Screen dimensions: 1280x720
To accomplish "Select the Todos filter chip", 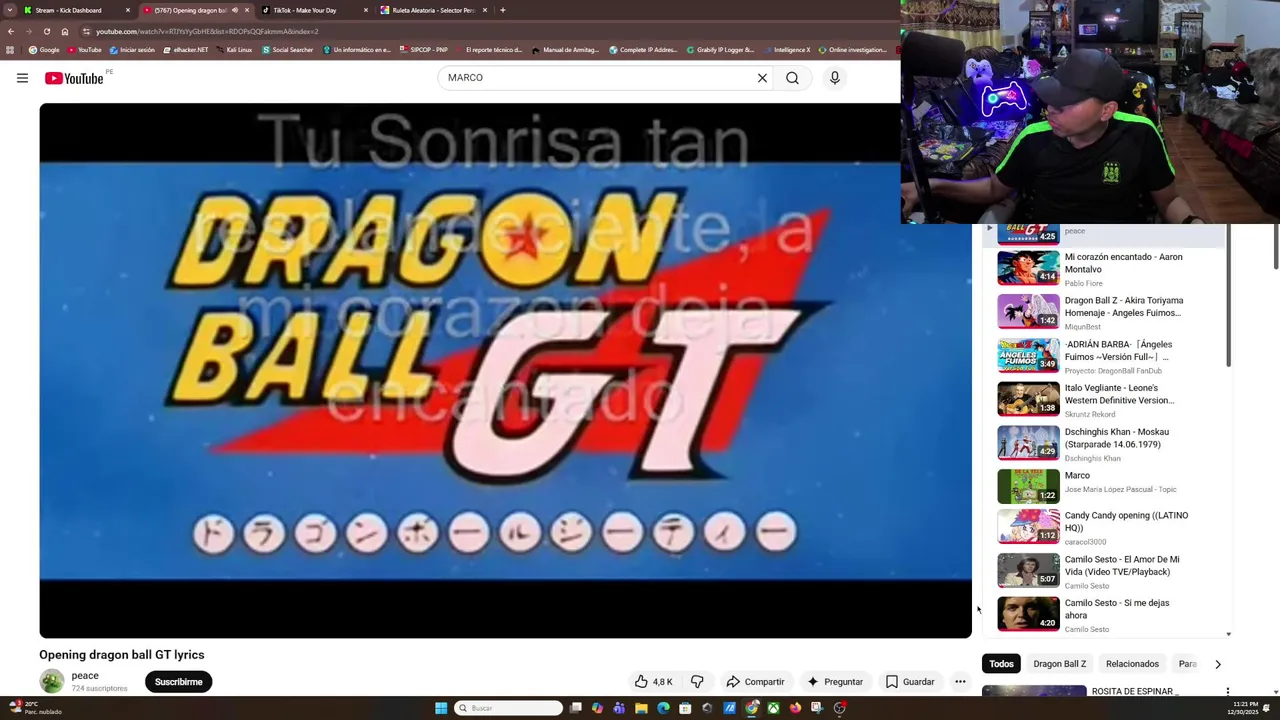I will point(1001,664).
